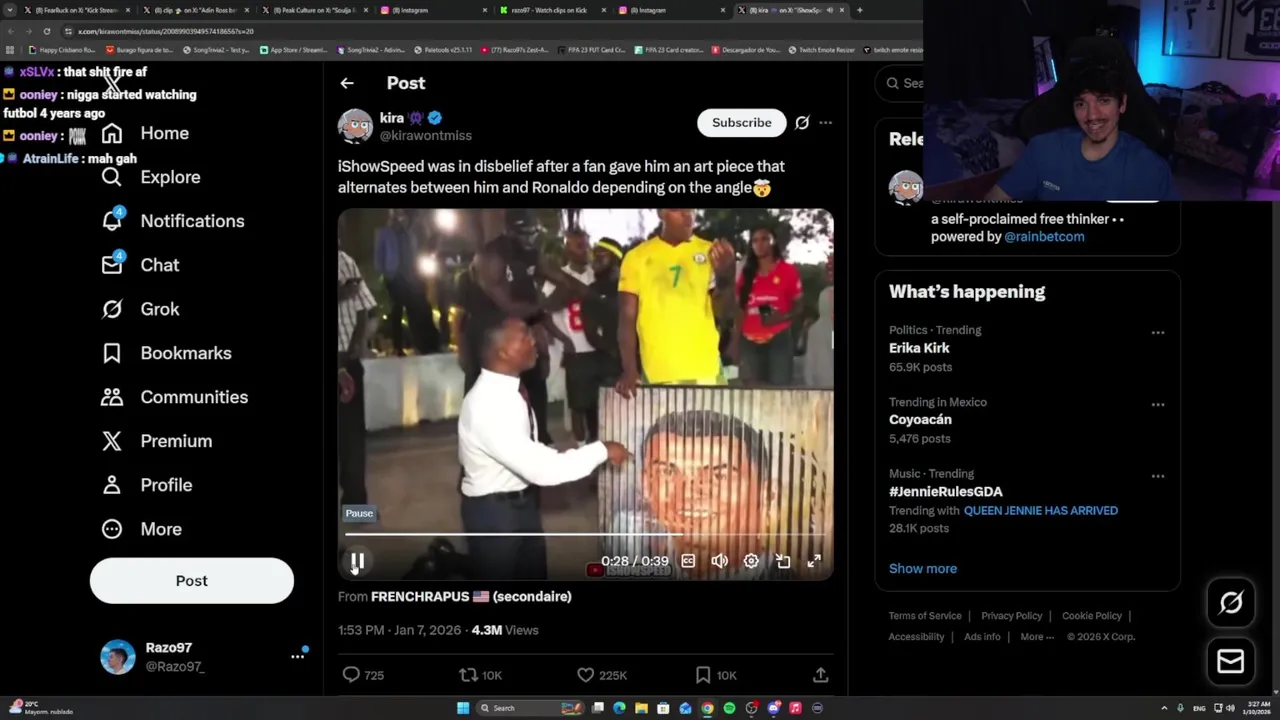The width and height of the screenshot is (1280, 720).
Task: Open the Cookie Policy link
Action: click(x=1092, y=616)
